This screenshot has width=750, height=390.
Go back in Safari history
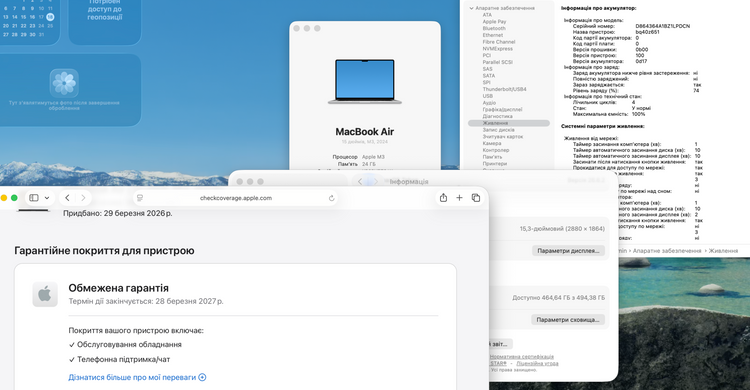[67, 198]
